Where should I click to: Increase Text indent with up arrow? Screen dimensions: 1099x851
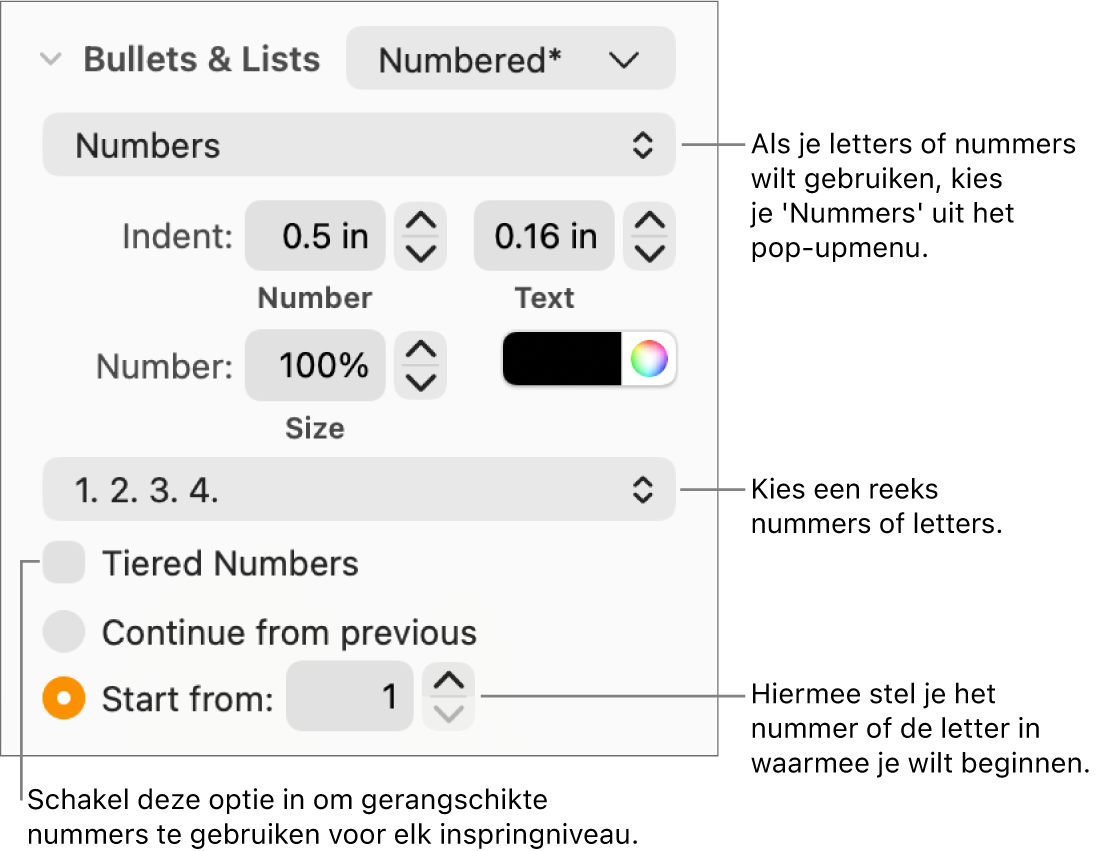coord(650,221)
